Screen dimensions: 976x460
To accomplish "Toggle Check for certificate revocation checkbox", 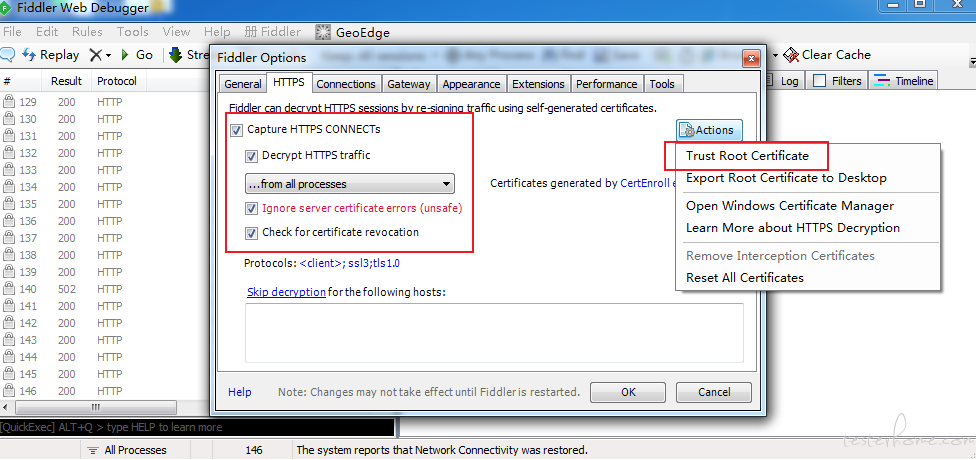I will coord(251,233).
